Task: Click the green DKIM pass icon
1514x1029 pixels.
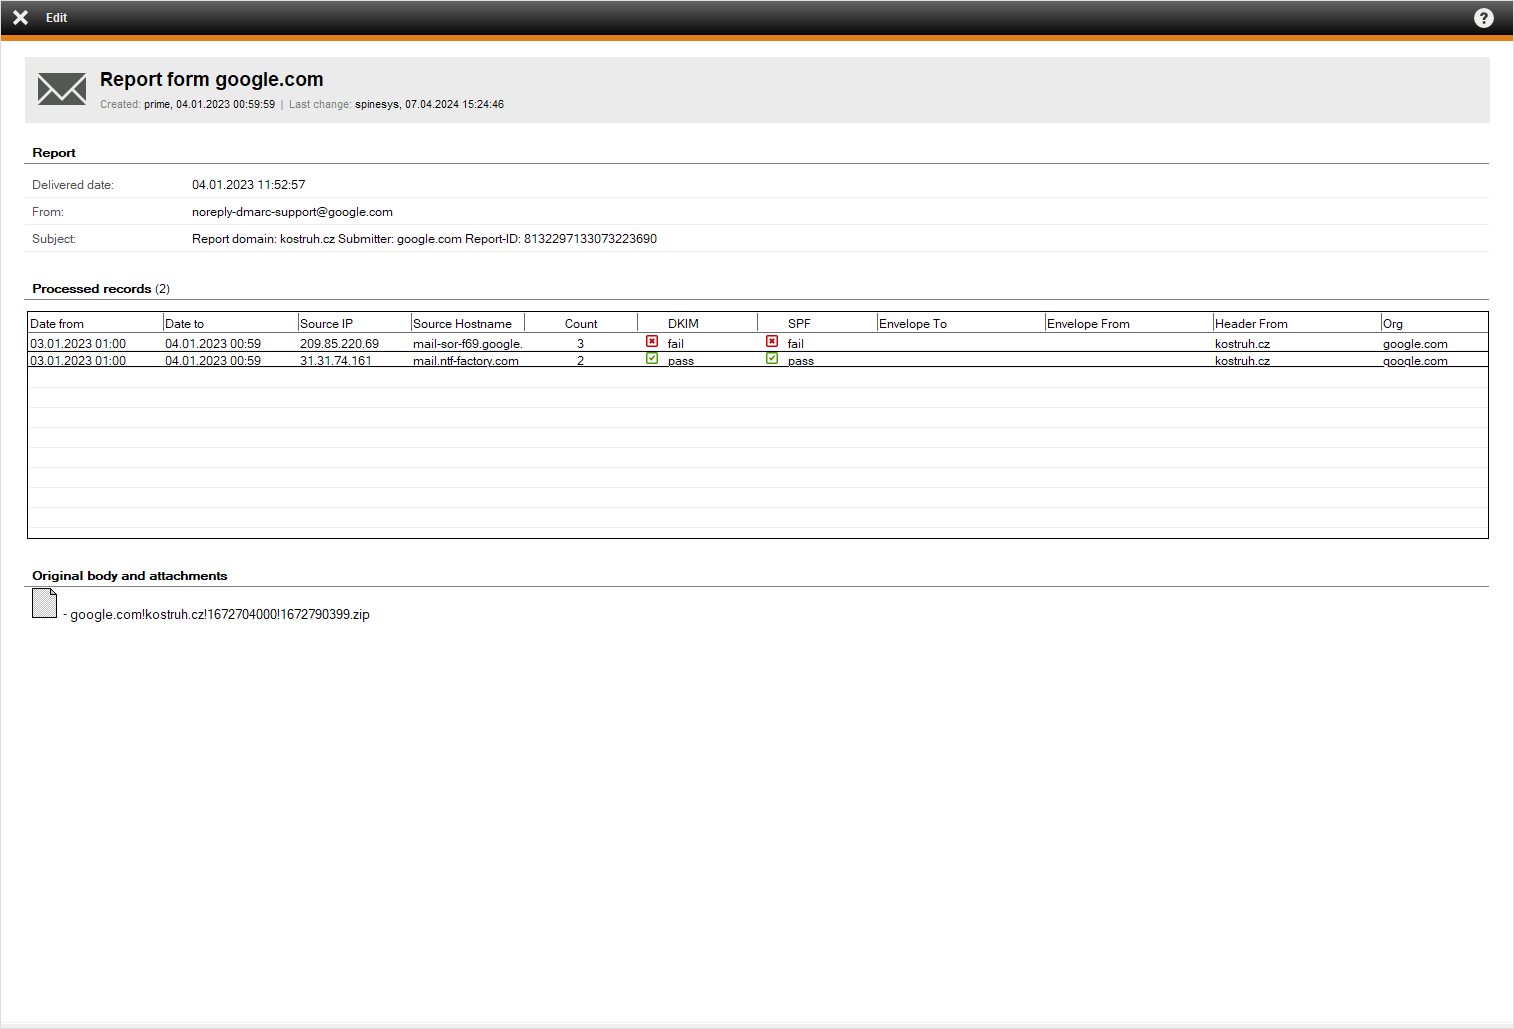Action: coord(652,358)
